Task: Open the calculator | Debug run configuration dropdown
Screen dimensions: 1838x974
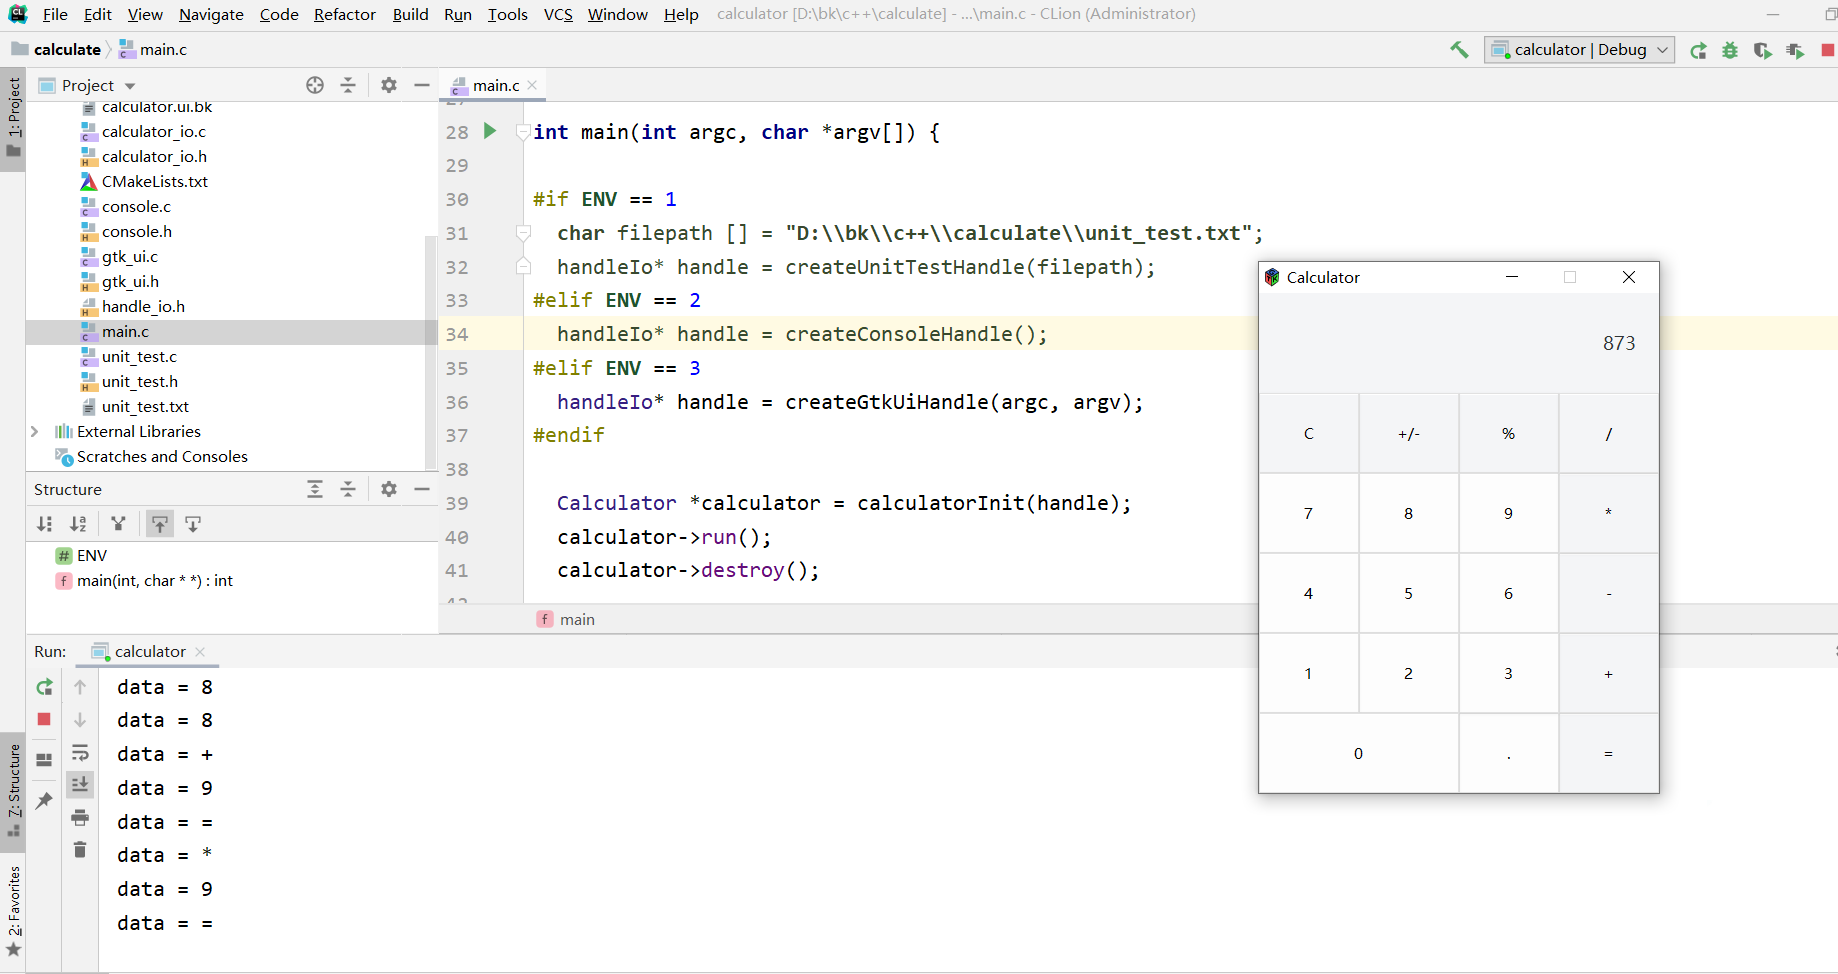Action: [x=1580, y=49]
